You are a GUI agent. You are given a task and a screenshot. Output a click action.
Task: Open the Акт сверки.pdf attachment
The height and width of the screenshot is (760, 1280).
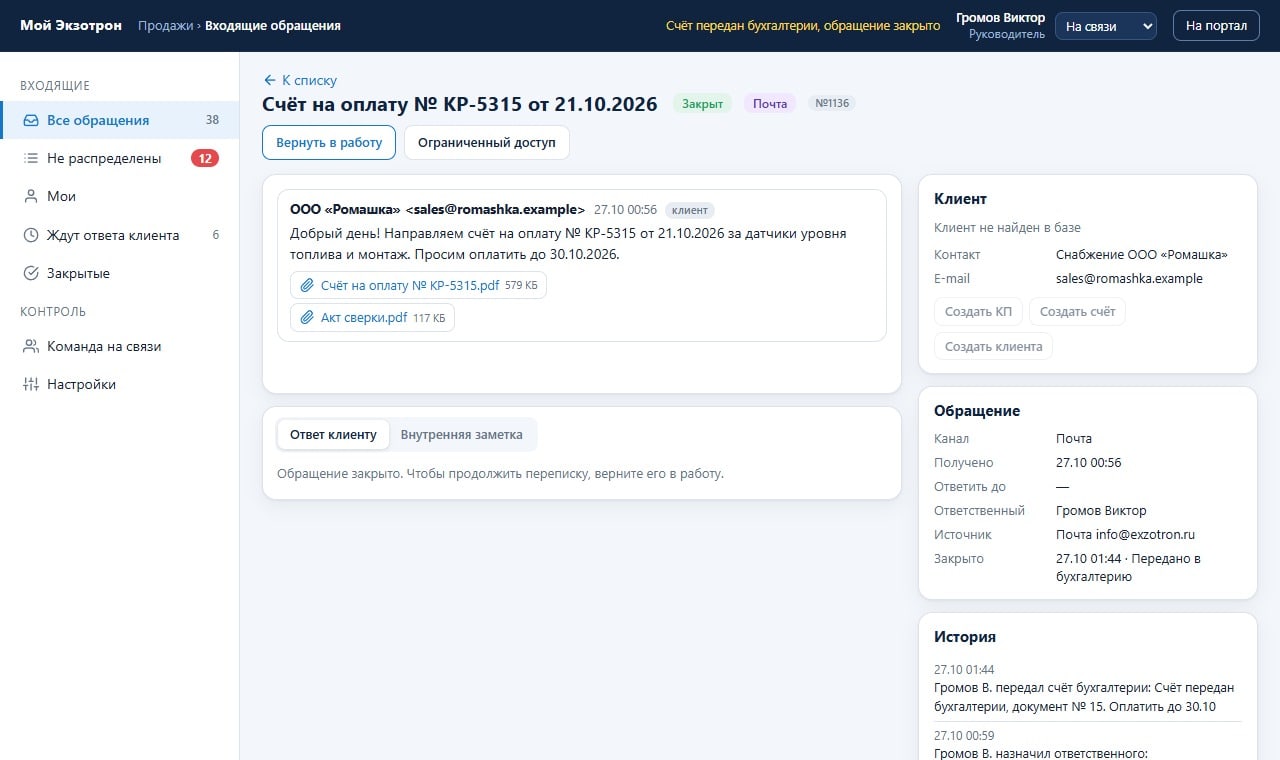click(372, 318)
